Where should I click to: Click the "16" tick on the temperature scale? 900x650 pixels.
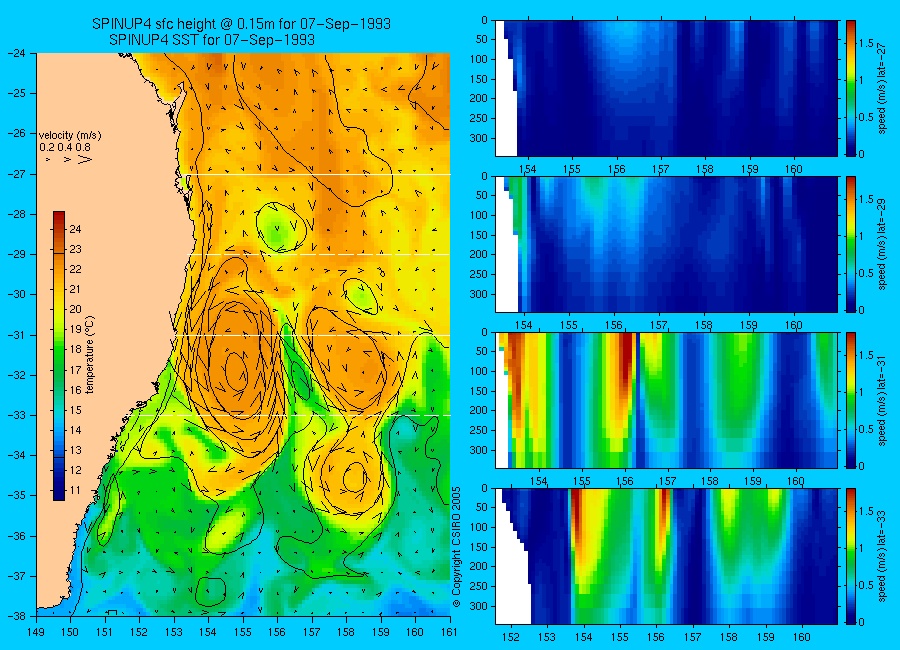click(75, 390)
